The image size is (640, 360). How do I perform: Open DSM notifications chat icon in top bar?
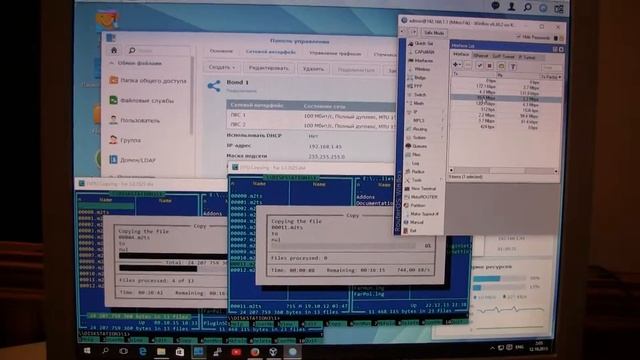click(496, 6)
